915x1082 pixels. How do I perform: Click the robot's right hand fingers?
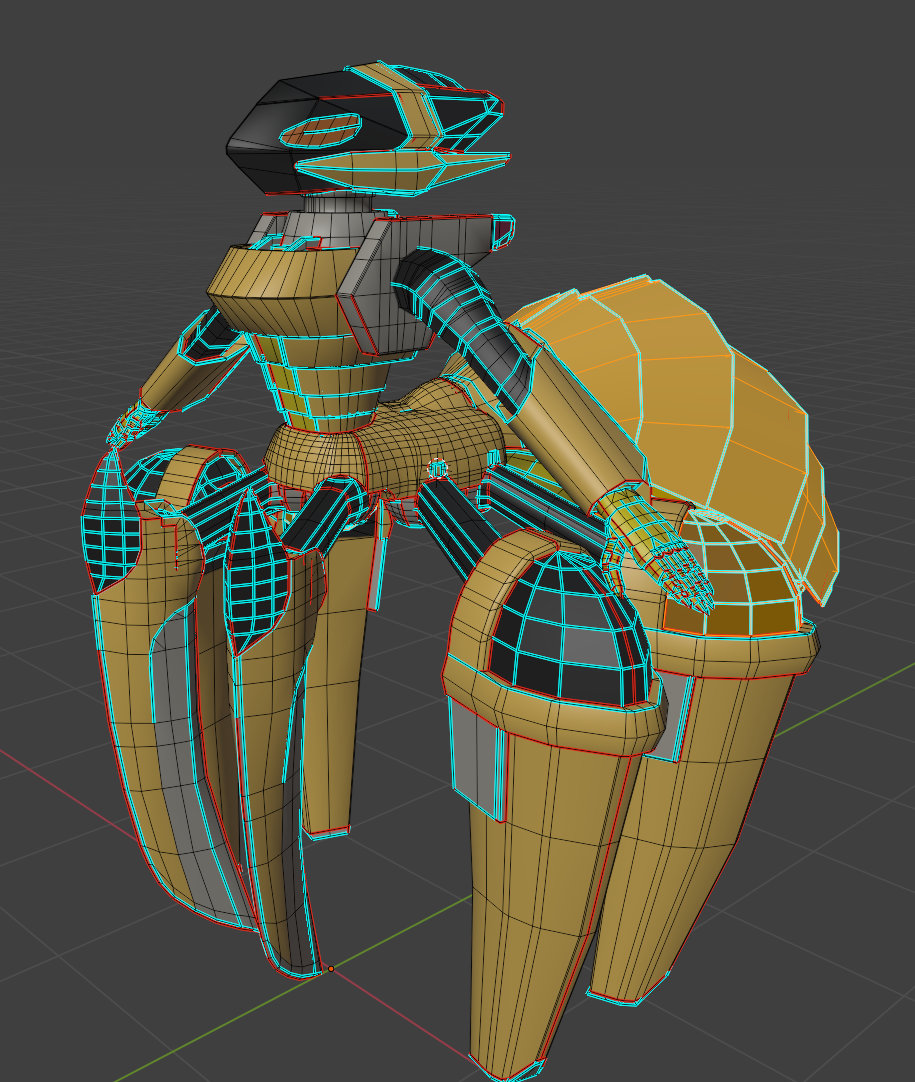(680, 575)
